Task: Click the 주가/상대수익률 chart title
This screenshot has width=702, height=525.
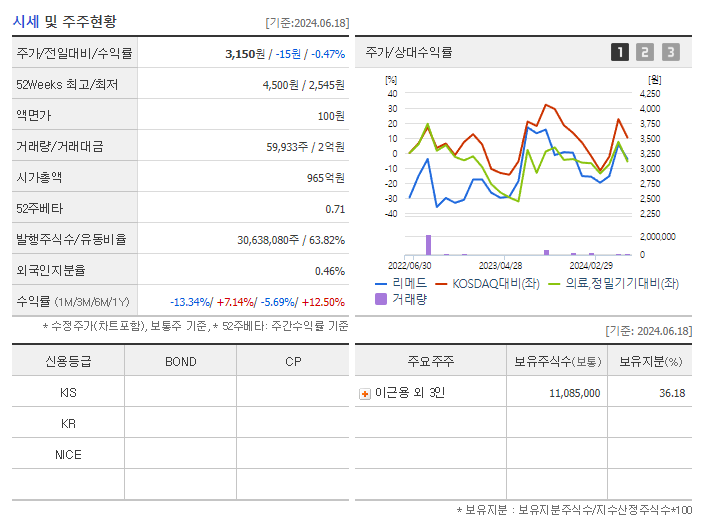Action: (x=409, y=52)
